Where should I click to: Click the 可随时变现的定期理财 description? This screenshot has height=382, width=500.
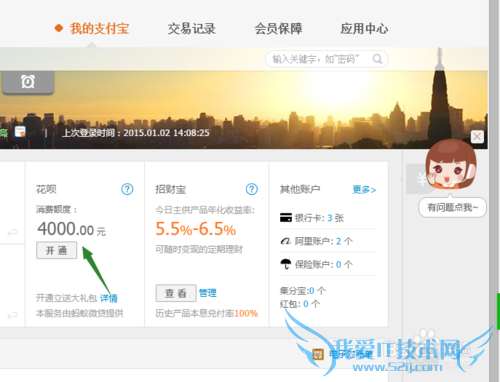[199, 249]
